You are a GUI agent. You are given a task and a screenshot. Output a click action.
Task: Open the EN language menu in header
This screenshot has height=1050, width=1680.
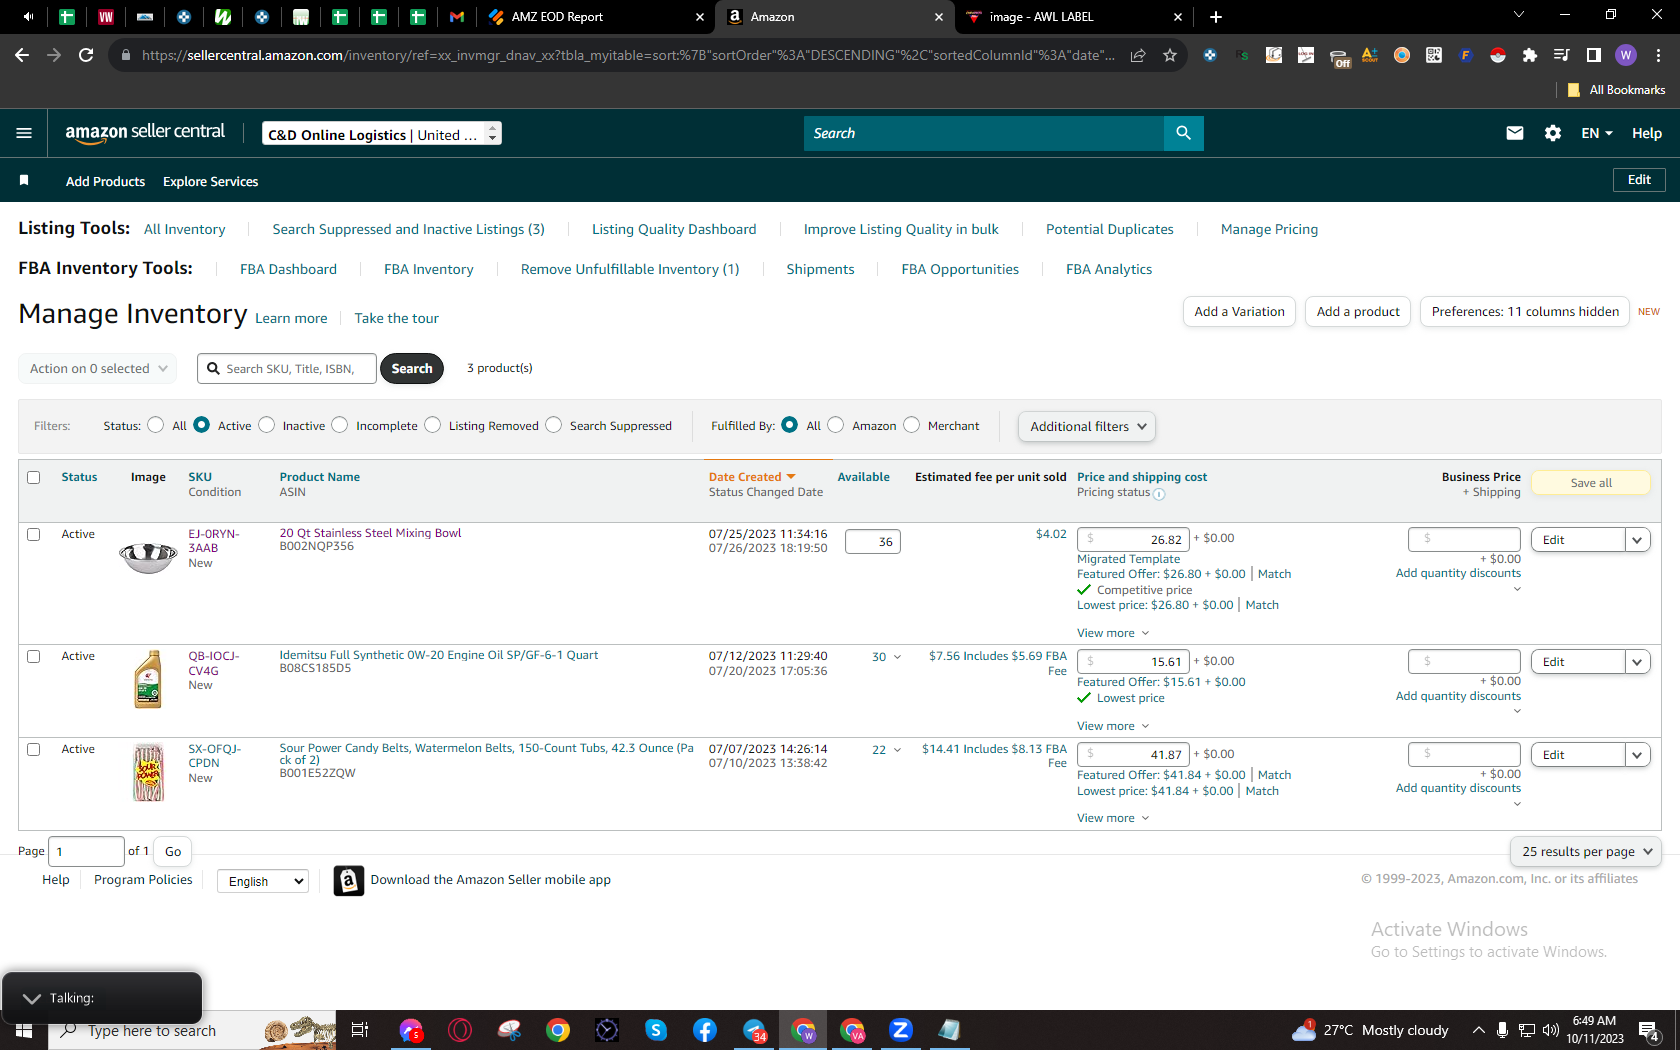click(x=1596, y=133)
